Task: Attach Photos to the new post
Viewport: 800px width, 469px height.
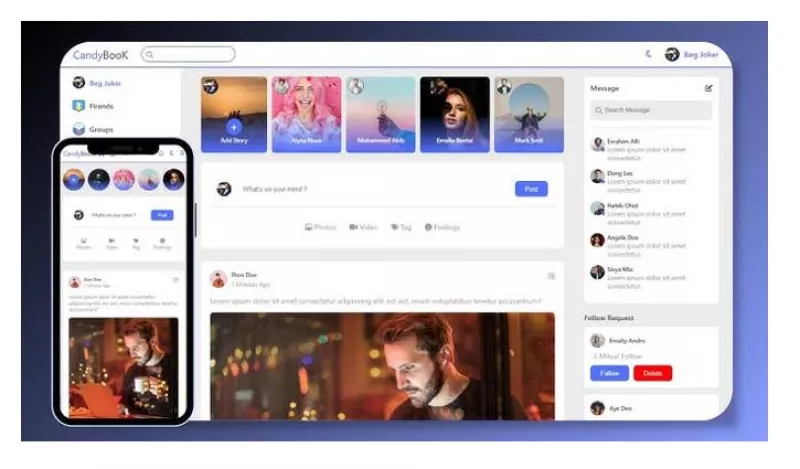Action: coord(320,227)
